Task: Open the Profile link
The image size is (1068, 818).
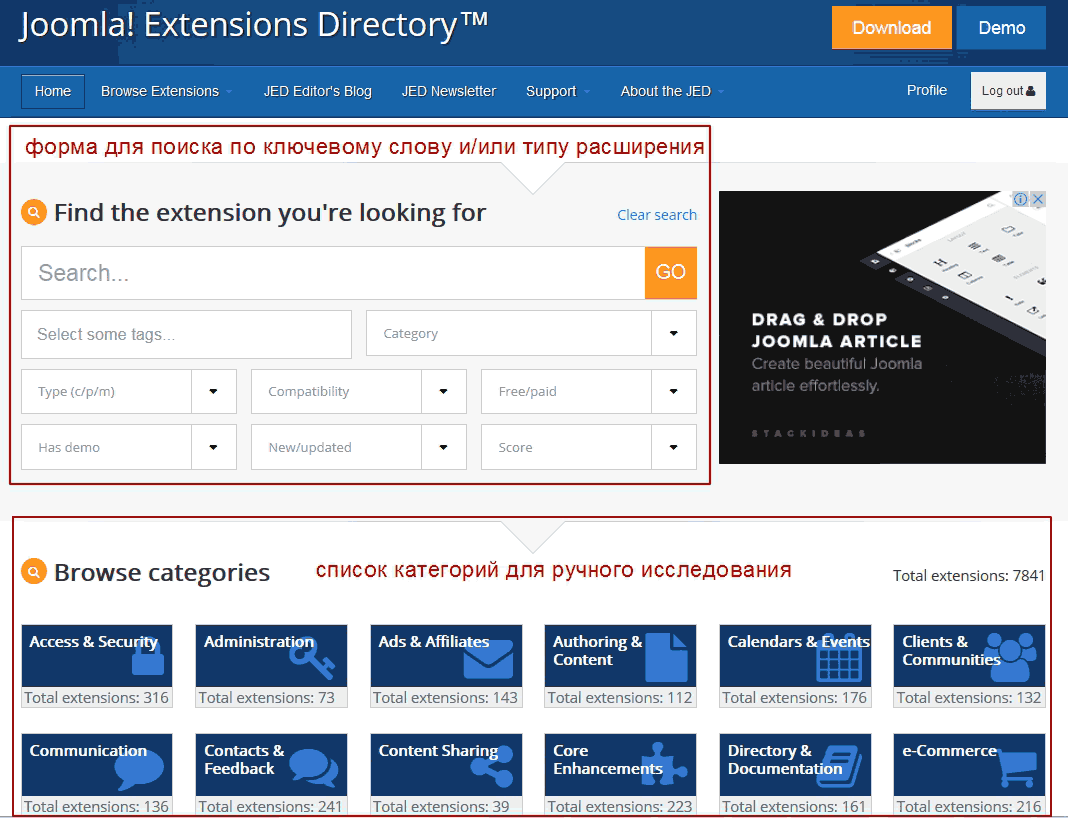Action: [926, 90]
